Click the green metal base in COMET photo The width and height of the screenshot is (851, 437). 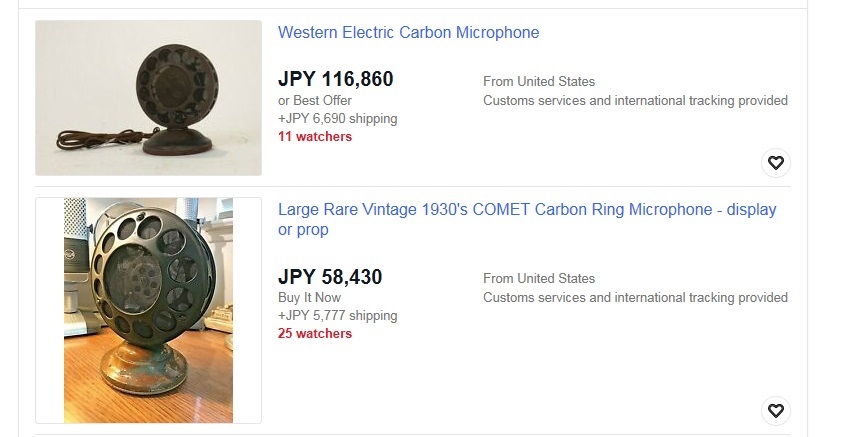pyautogui.click(x=144, y=369)
